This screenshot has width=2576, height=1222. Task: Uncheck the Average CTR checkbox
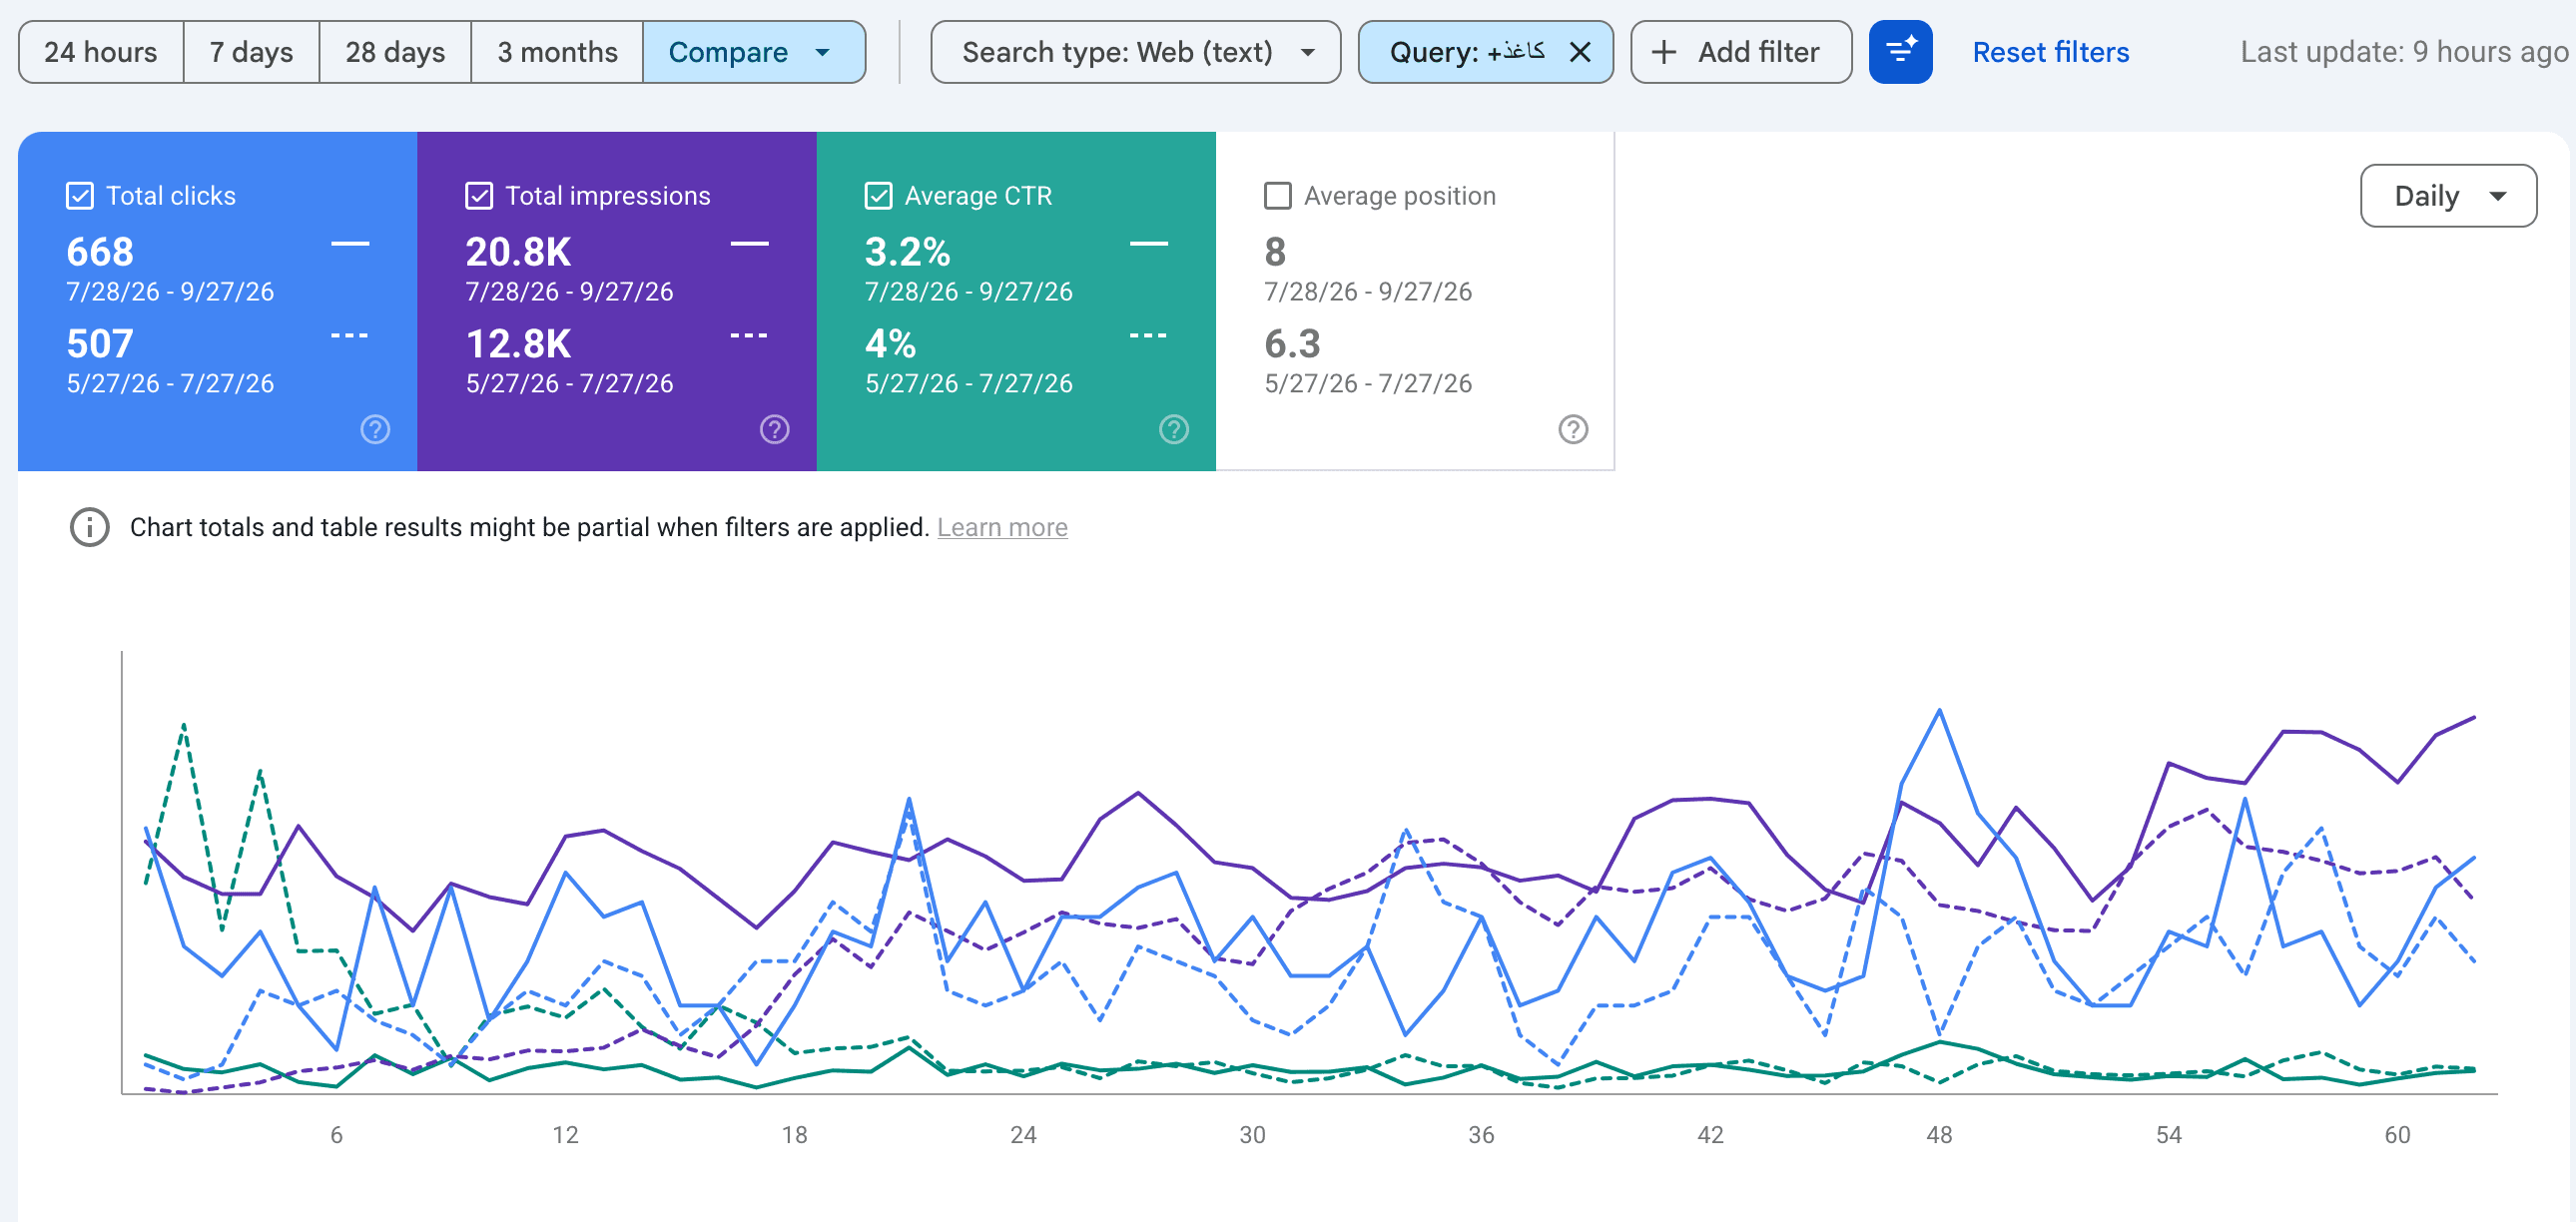point(878,196)
